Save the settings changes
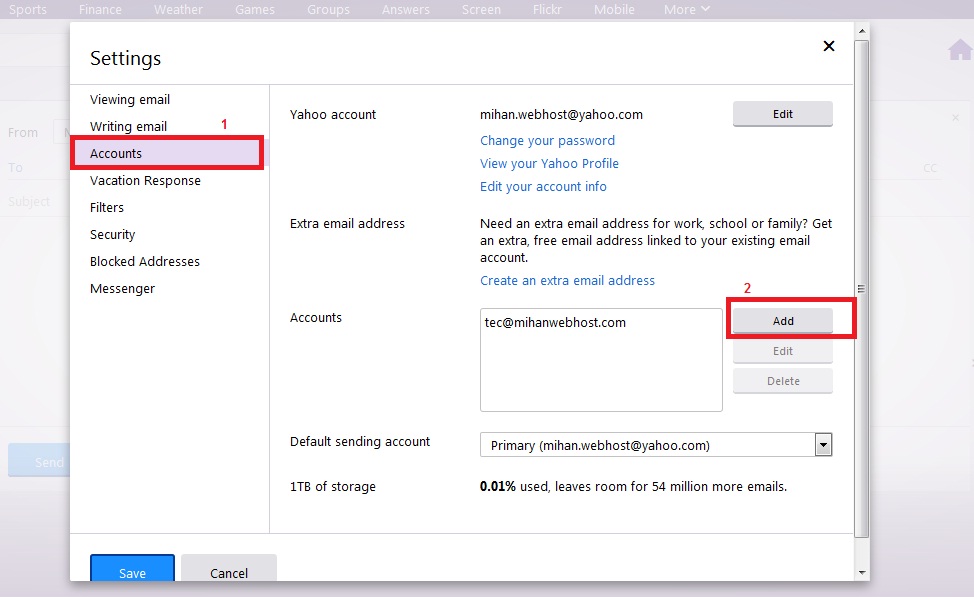Viewport: 974px width, 597px height. 131,573
